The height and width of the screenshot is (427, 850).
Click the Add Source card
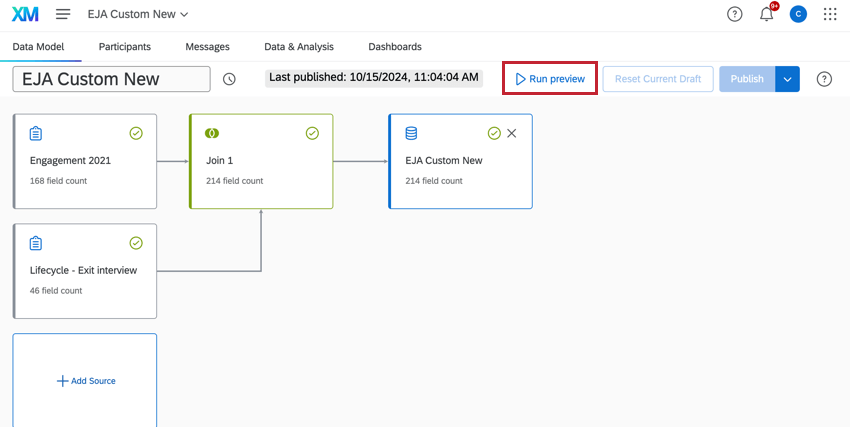(85, 380)
